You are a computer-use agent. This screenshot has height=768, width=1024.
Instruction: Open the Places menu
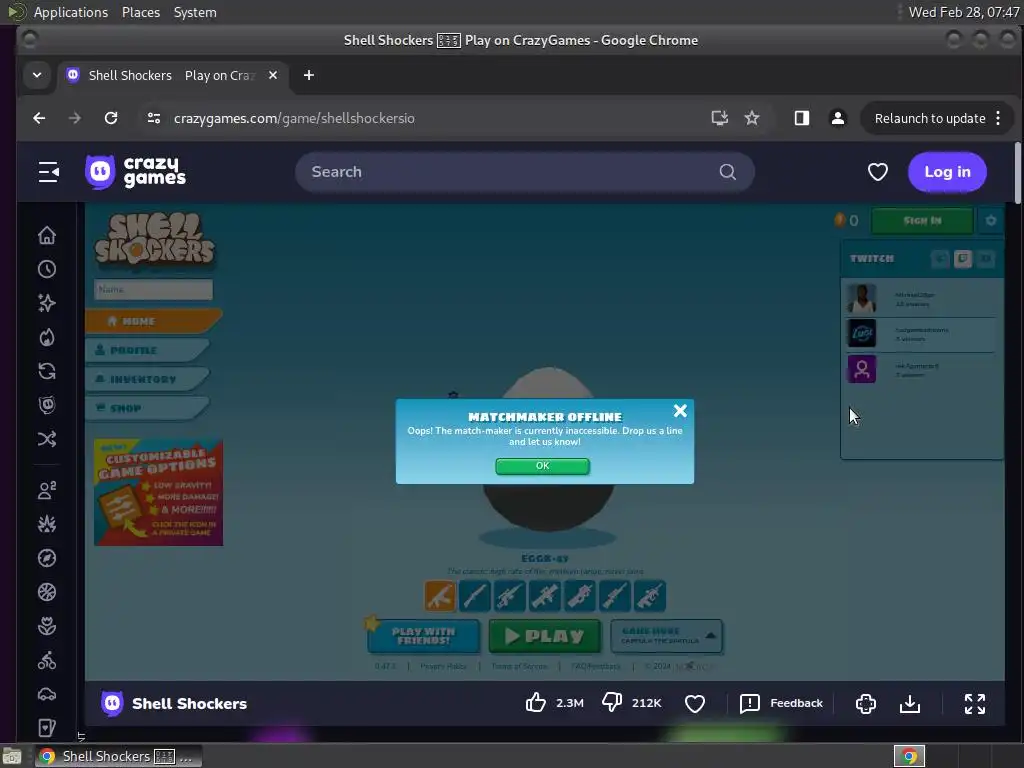[x=140, y=12]
